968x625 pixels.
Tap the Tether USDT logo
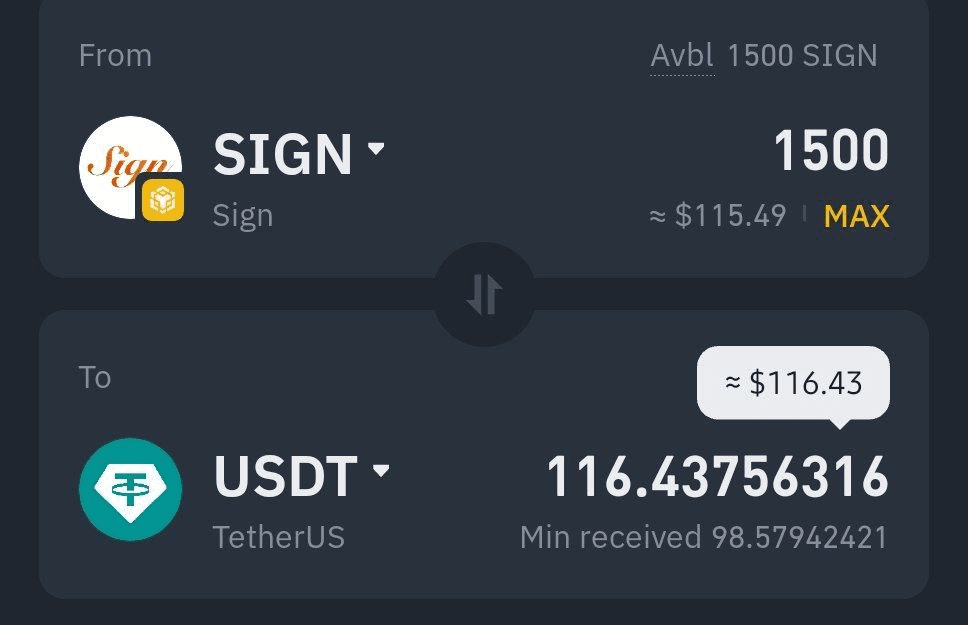click(130, 489)
